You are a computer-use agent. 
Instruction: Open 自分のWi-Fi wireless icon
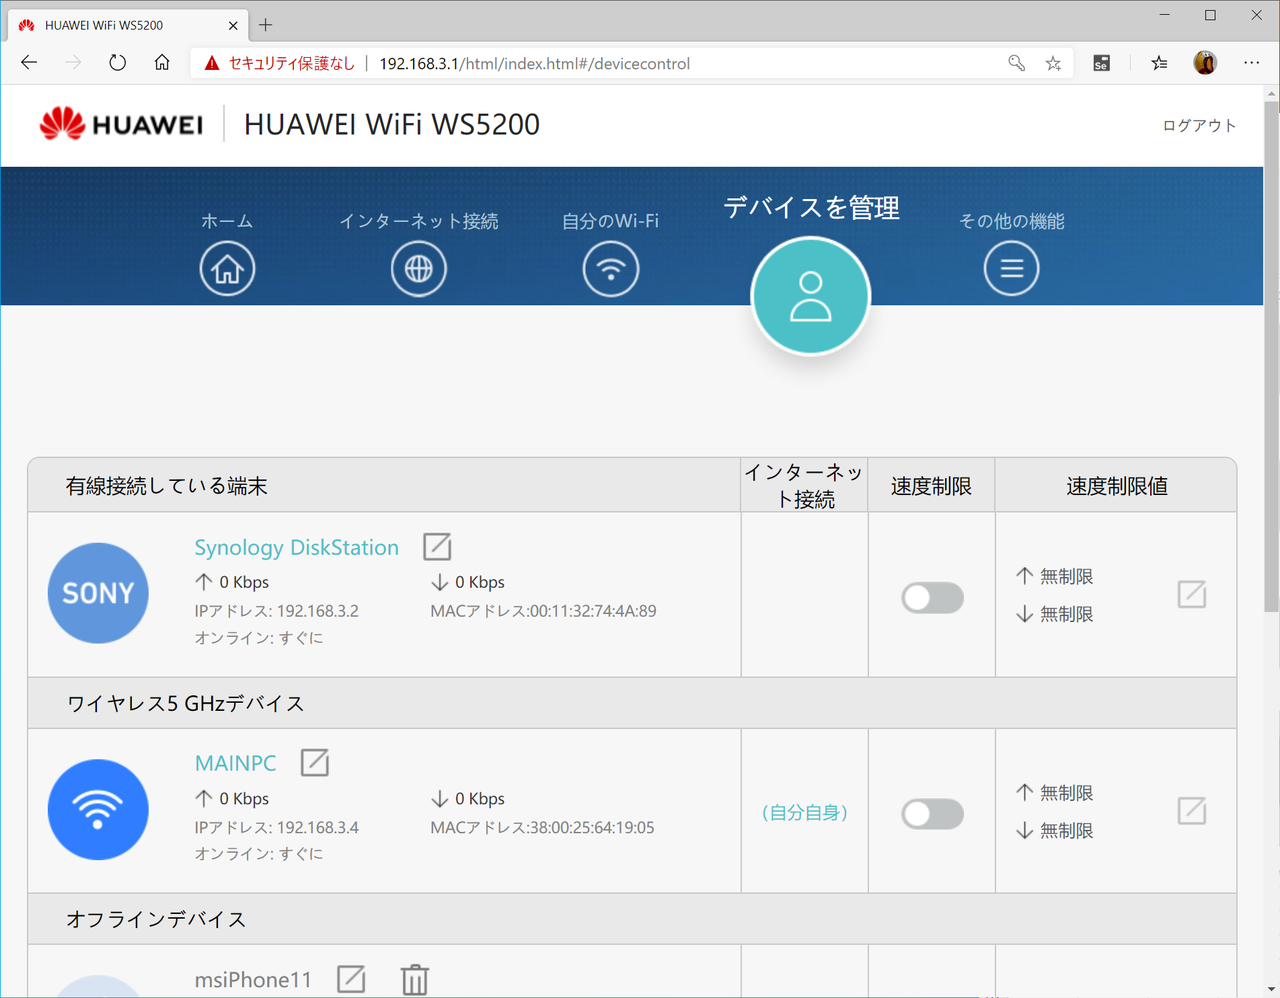point(610,268)
